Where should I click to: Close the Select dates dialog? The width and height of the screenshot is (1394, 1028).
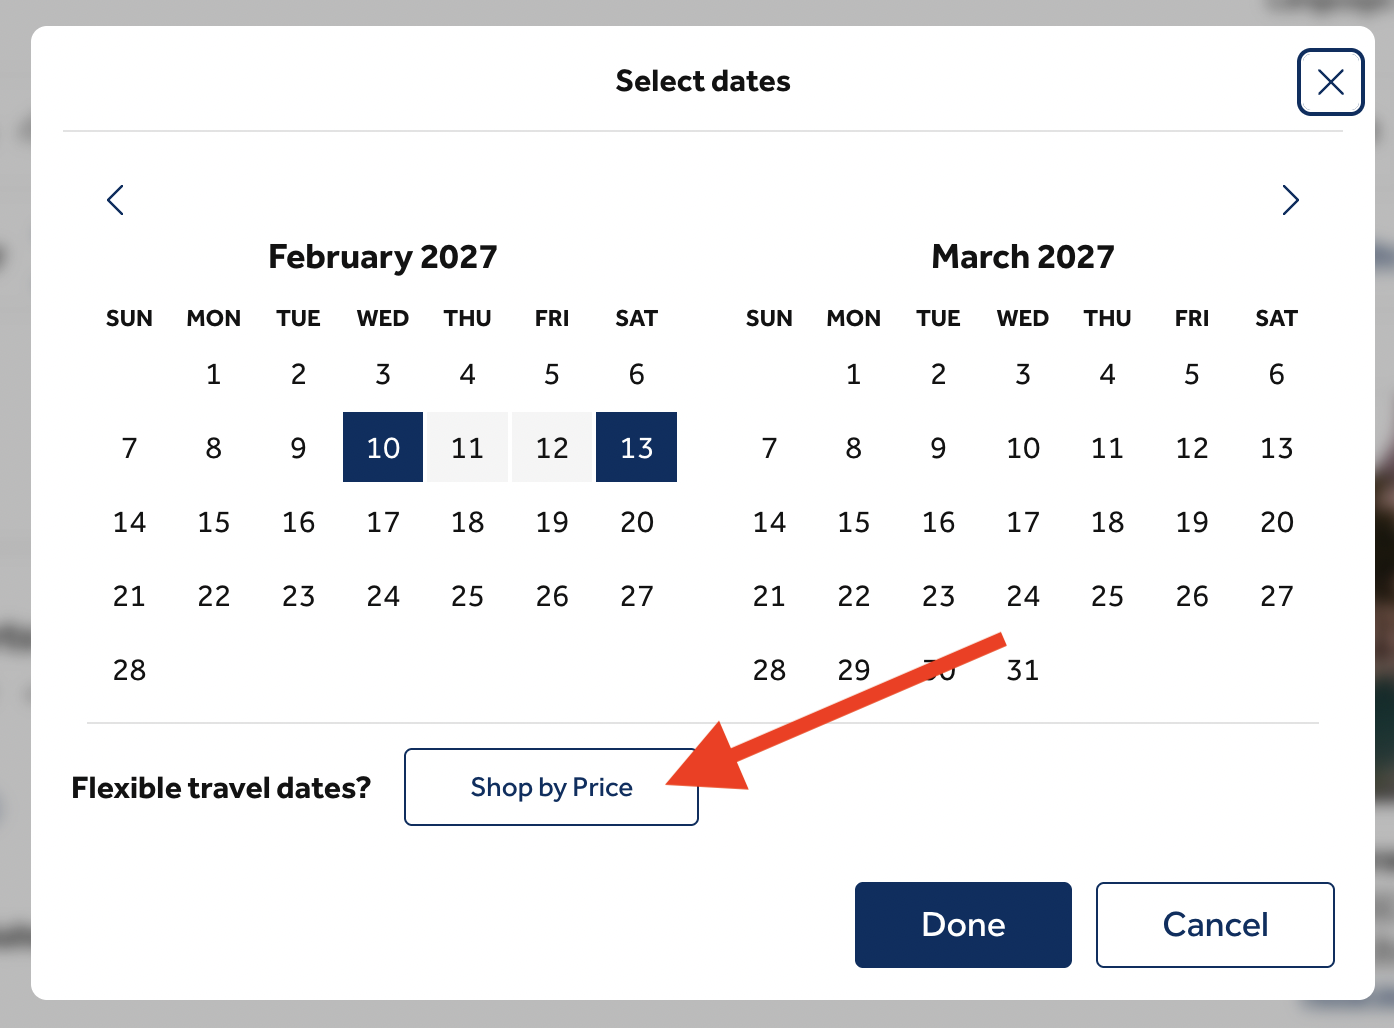click(x=1330, y=82)
